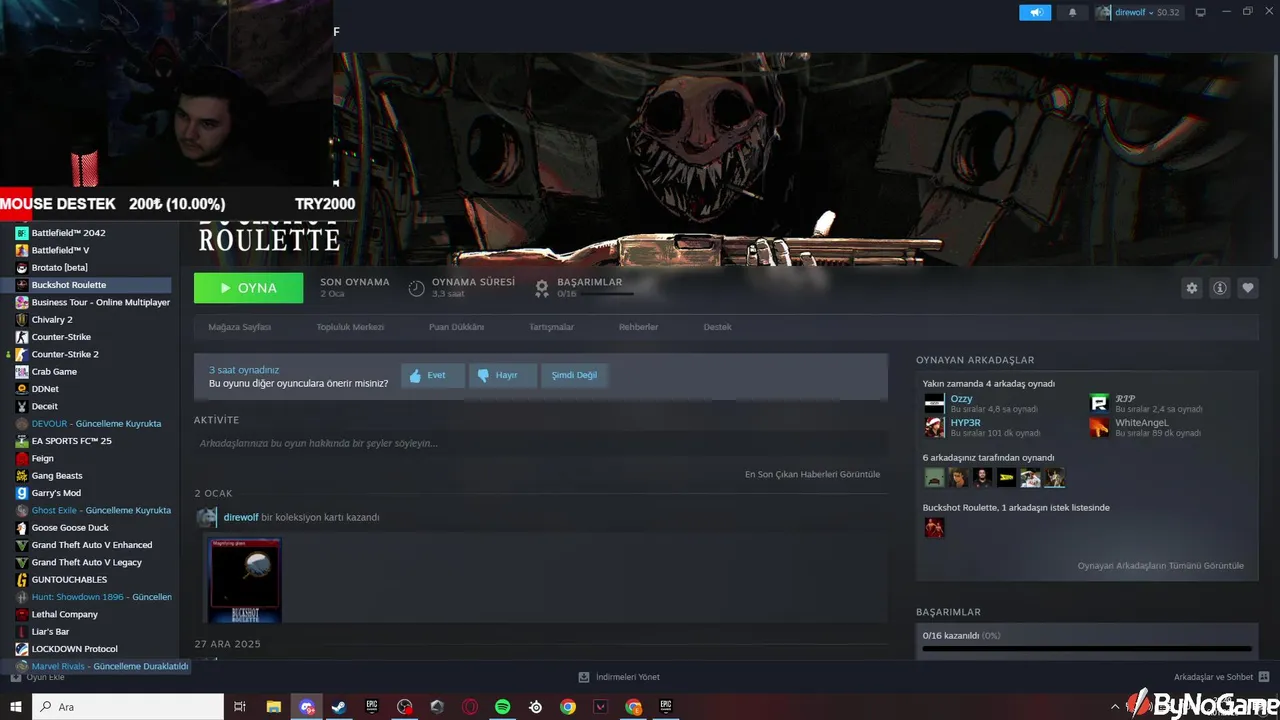The image size is (1280, 720).
Task: Select Grand Theft Auto V Enhanced
Action: coord(92,545)
